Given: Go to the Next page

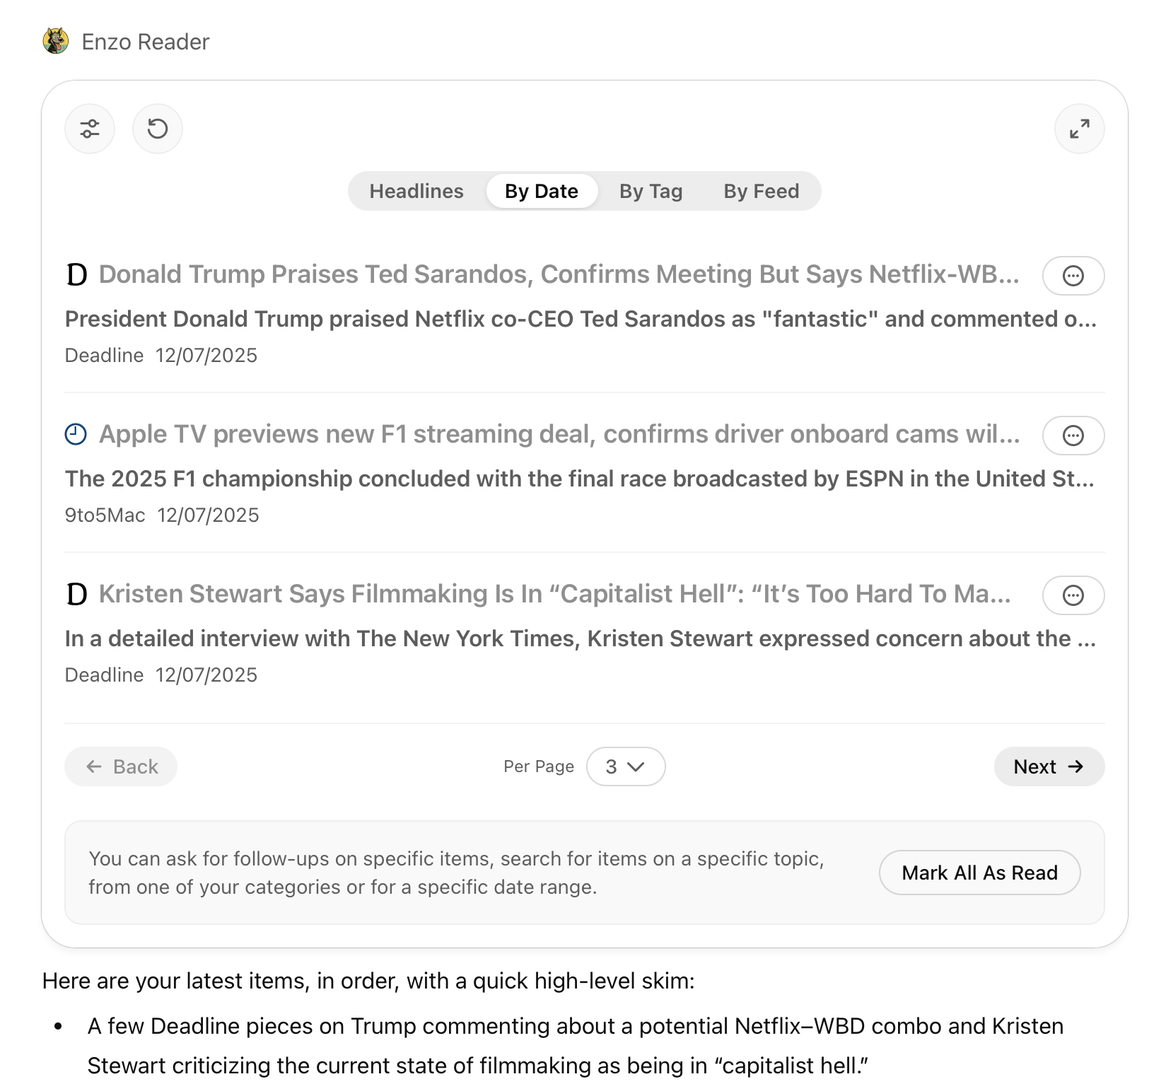Looking at the screenshot, I should (1048, 767).
